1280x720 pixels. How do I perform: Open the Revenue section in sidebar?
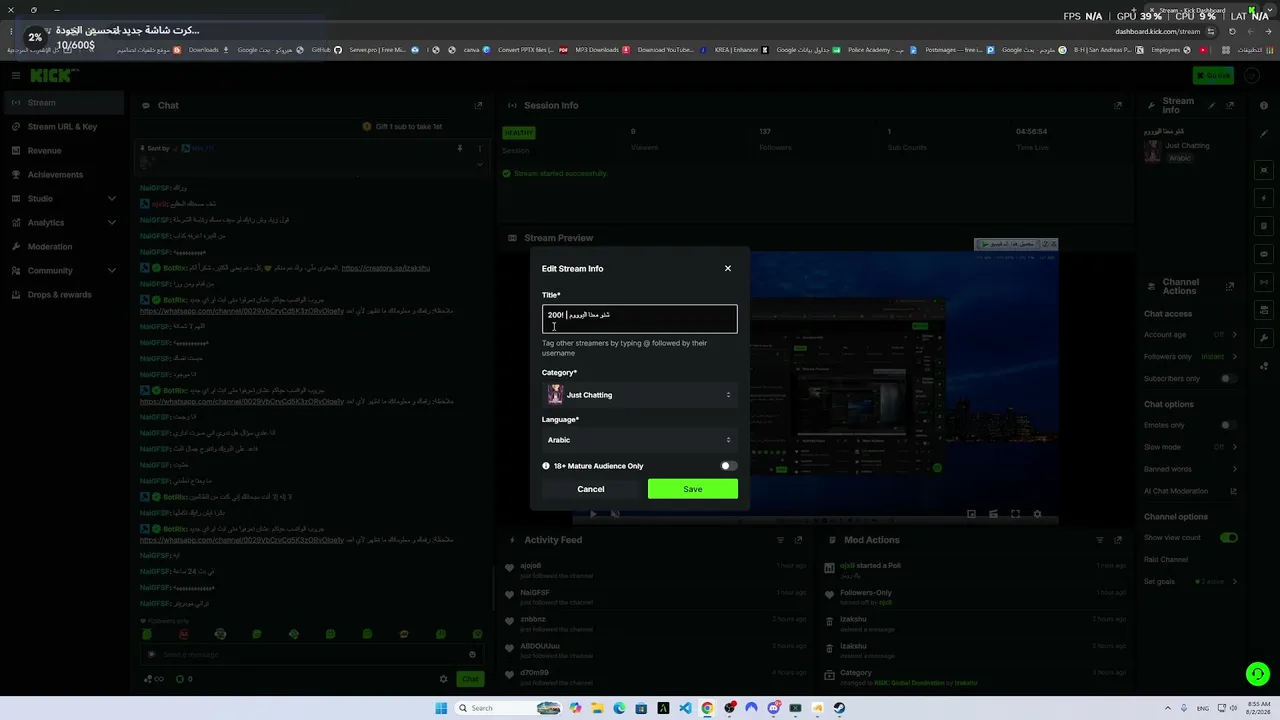click(62, 151)
